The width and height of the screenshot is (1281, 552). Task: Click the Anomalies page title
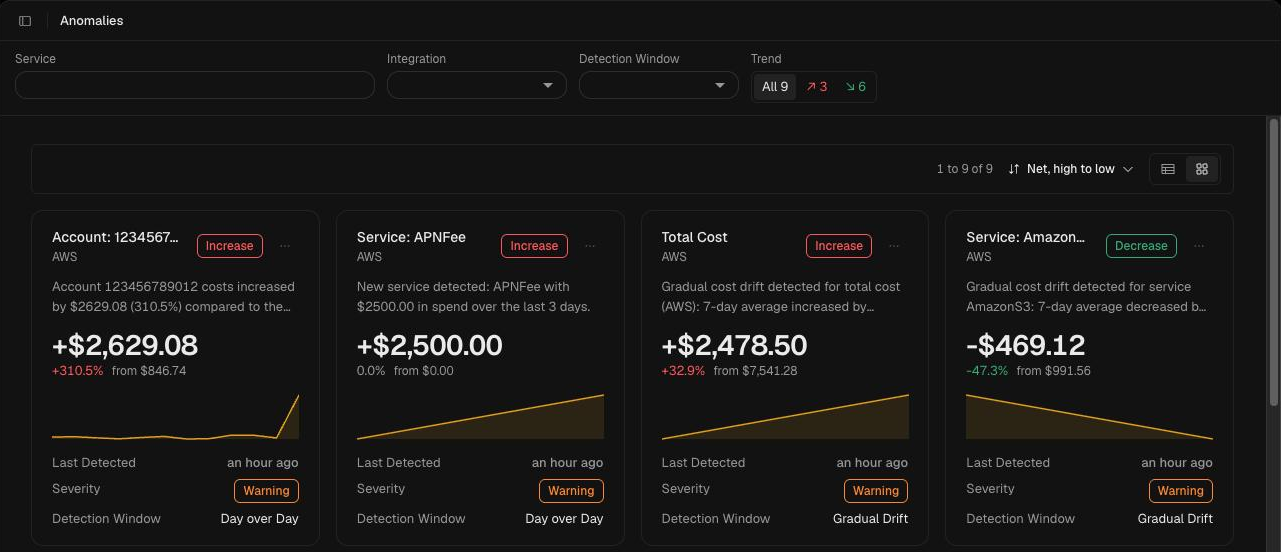(92, 21)
